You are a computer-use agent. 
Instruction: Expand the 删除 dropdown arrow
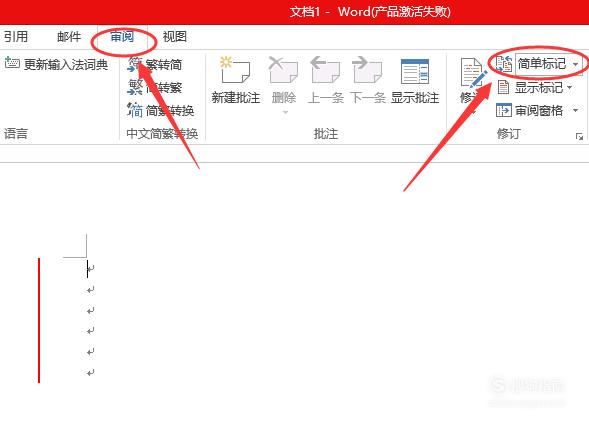point(285,112)
